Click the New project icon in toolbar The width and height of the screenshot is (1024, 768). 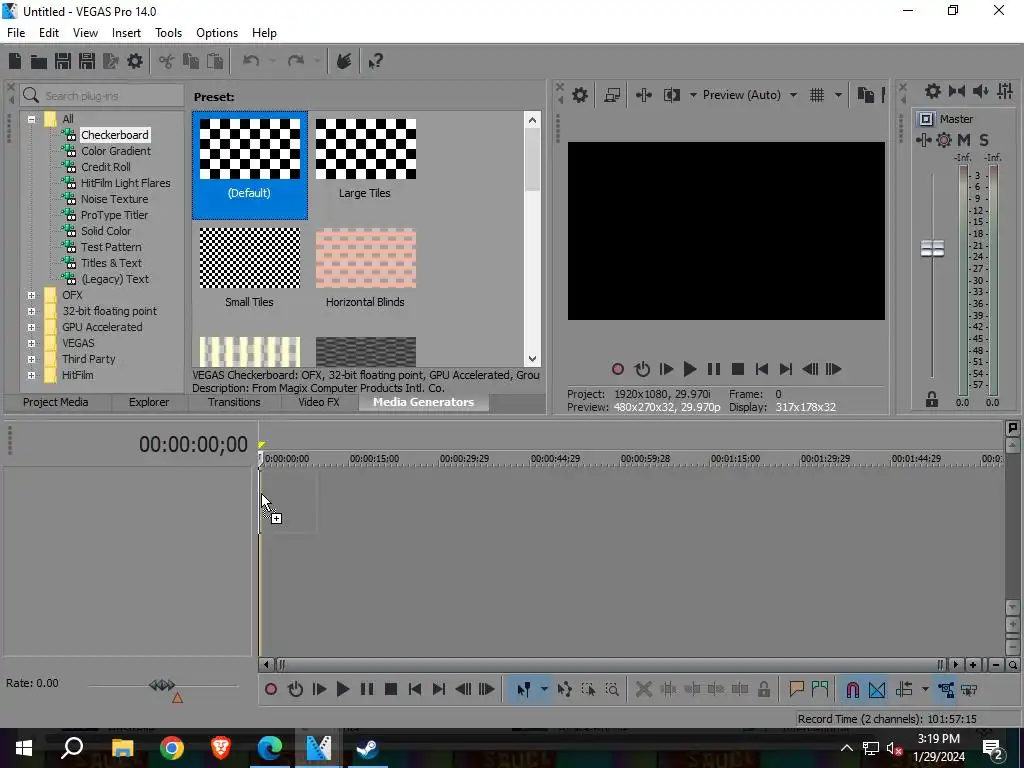[15, 61]
